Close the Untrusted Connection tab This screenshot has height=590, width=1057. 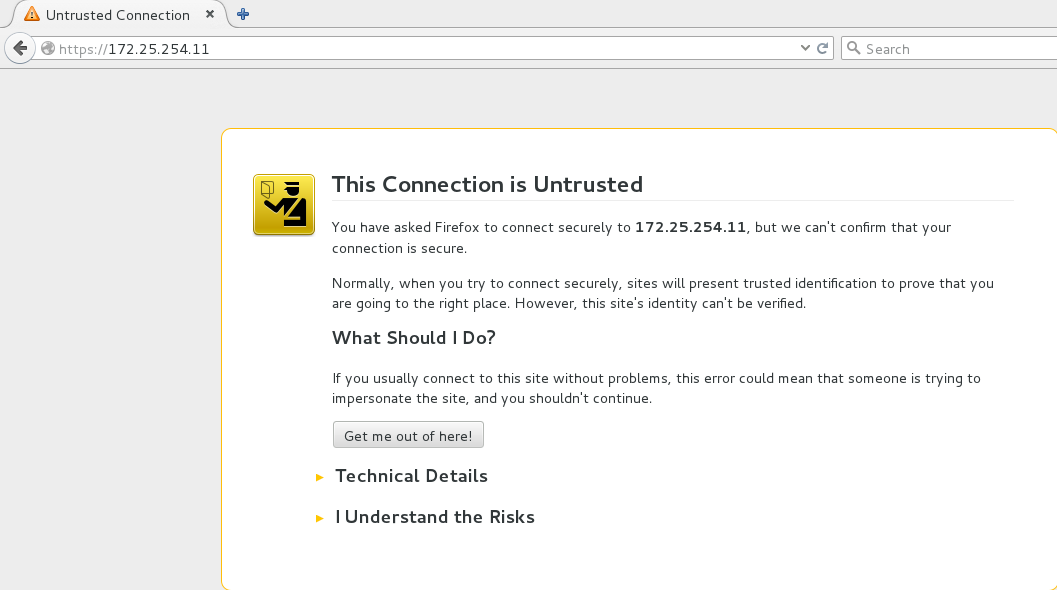[210, 14]
